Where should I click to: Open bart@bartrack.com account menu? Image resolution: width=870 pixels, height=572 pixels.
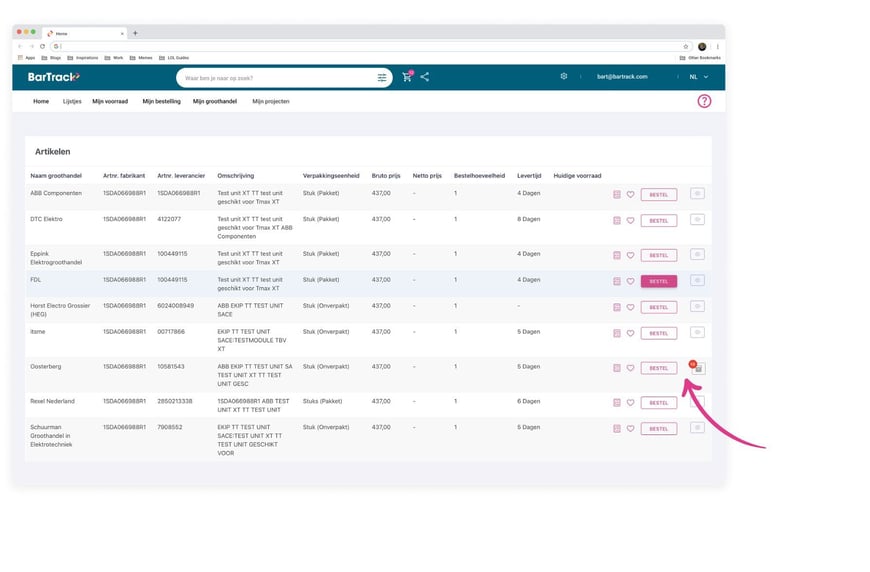622,77
